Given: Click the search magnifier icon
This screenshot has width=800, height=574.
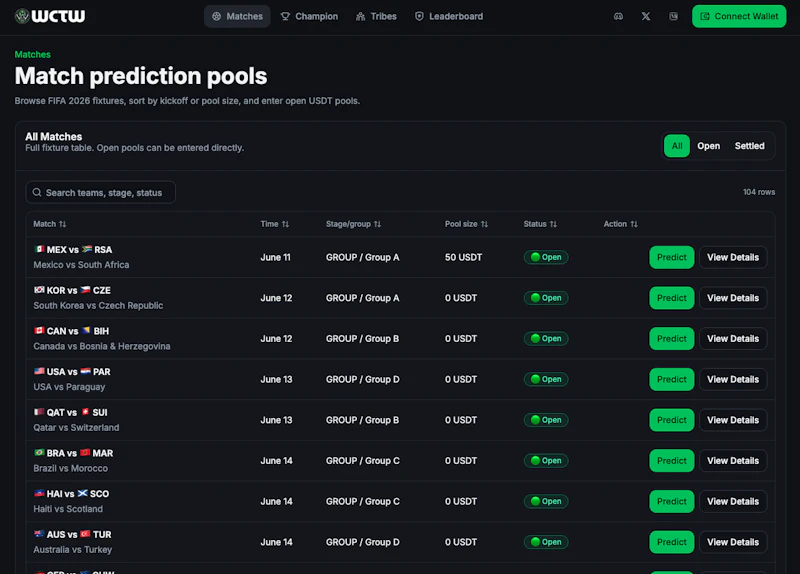Looking at the screenshot, I should point(37,192).
